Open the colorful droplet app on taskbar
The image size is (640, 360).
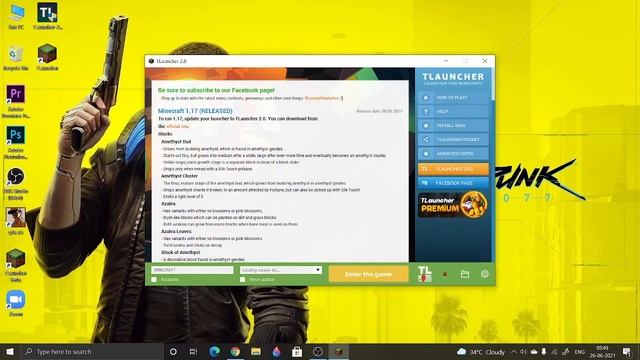276,351
